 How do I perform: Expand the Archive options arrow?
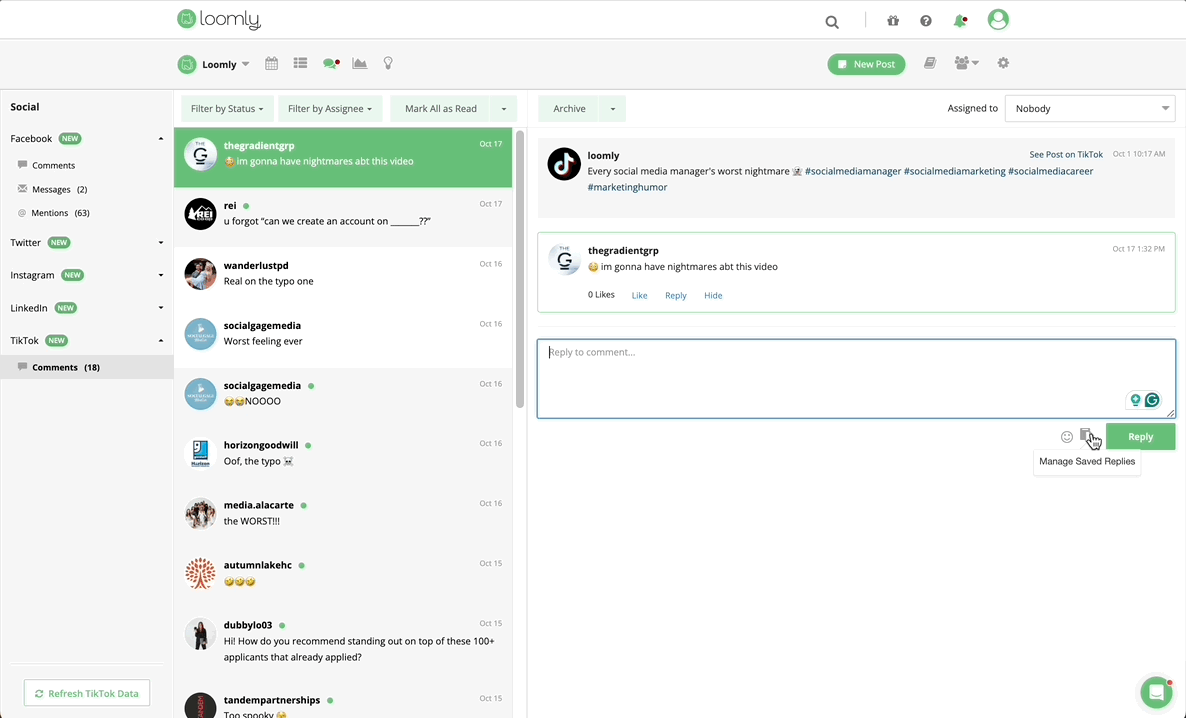612,109
